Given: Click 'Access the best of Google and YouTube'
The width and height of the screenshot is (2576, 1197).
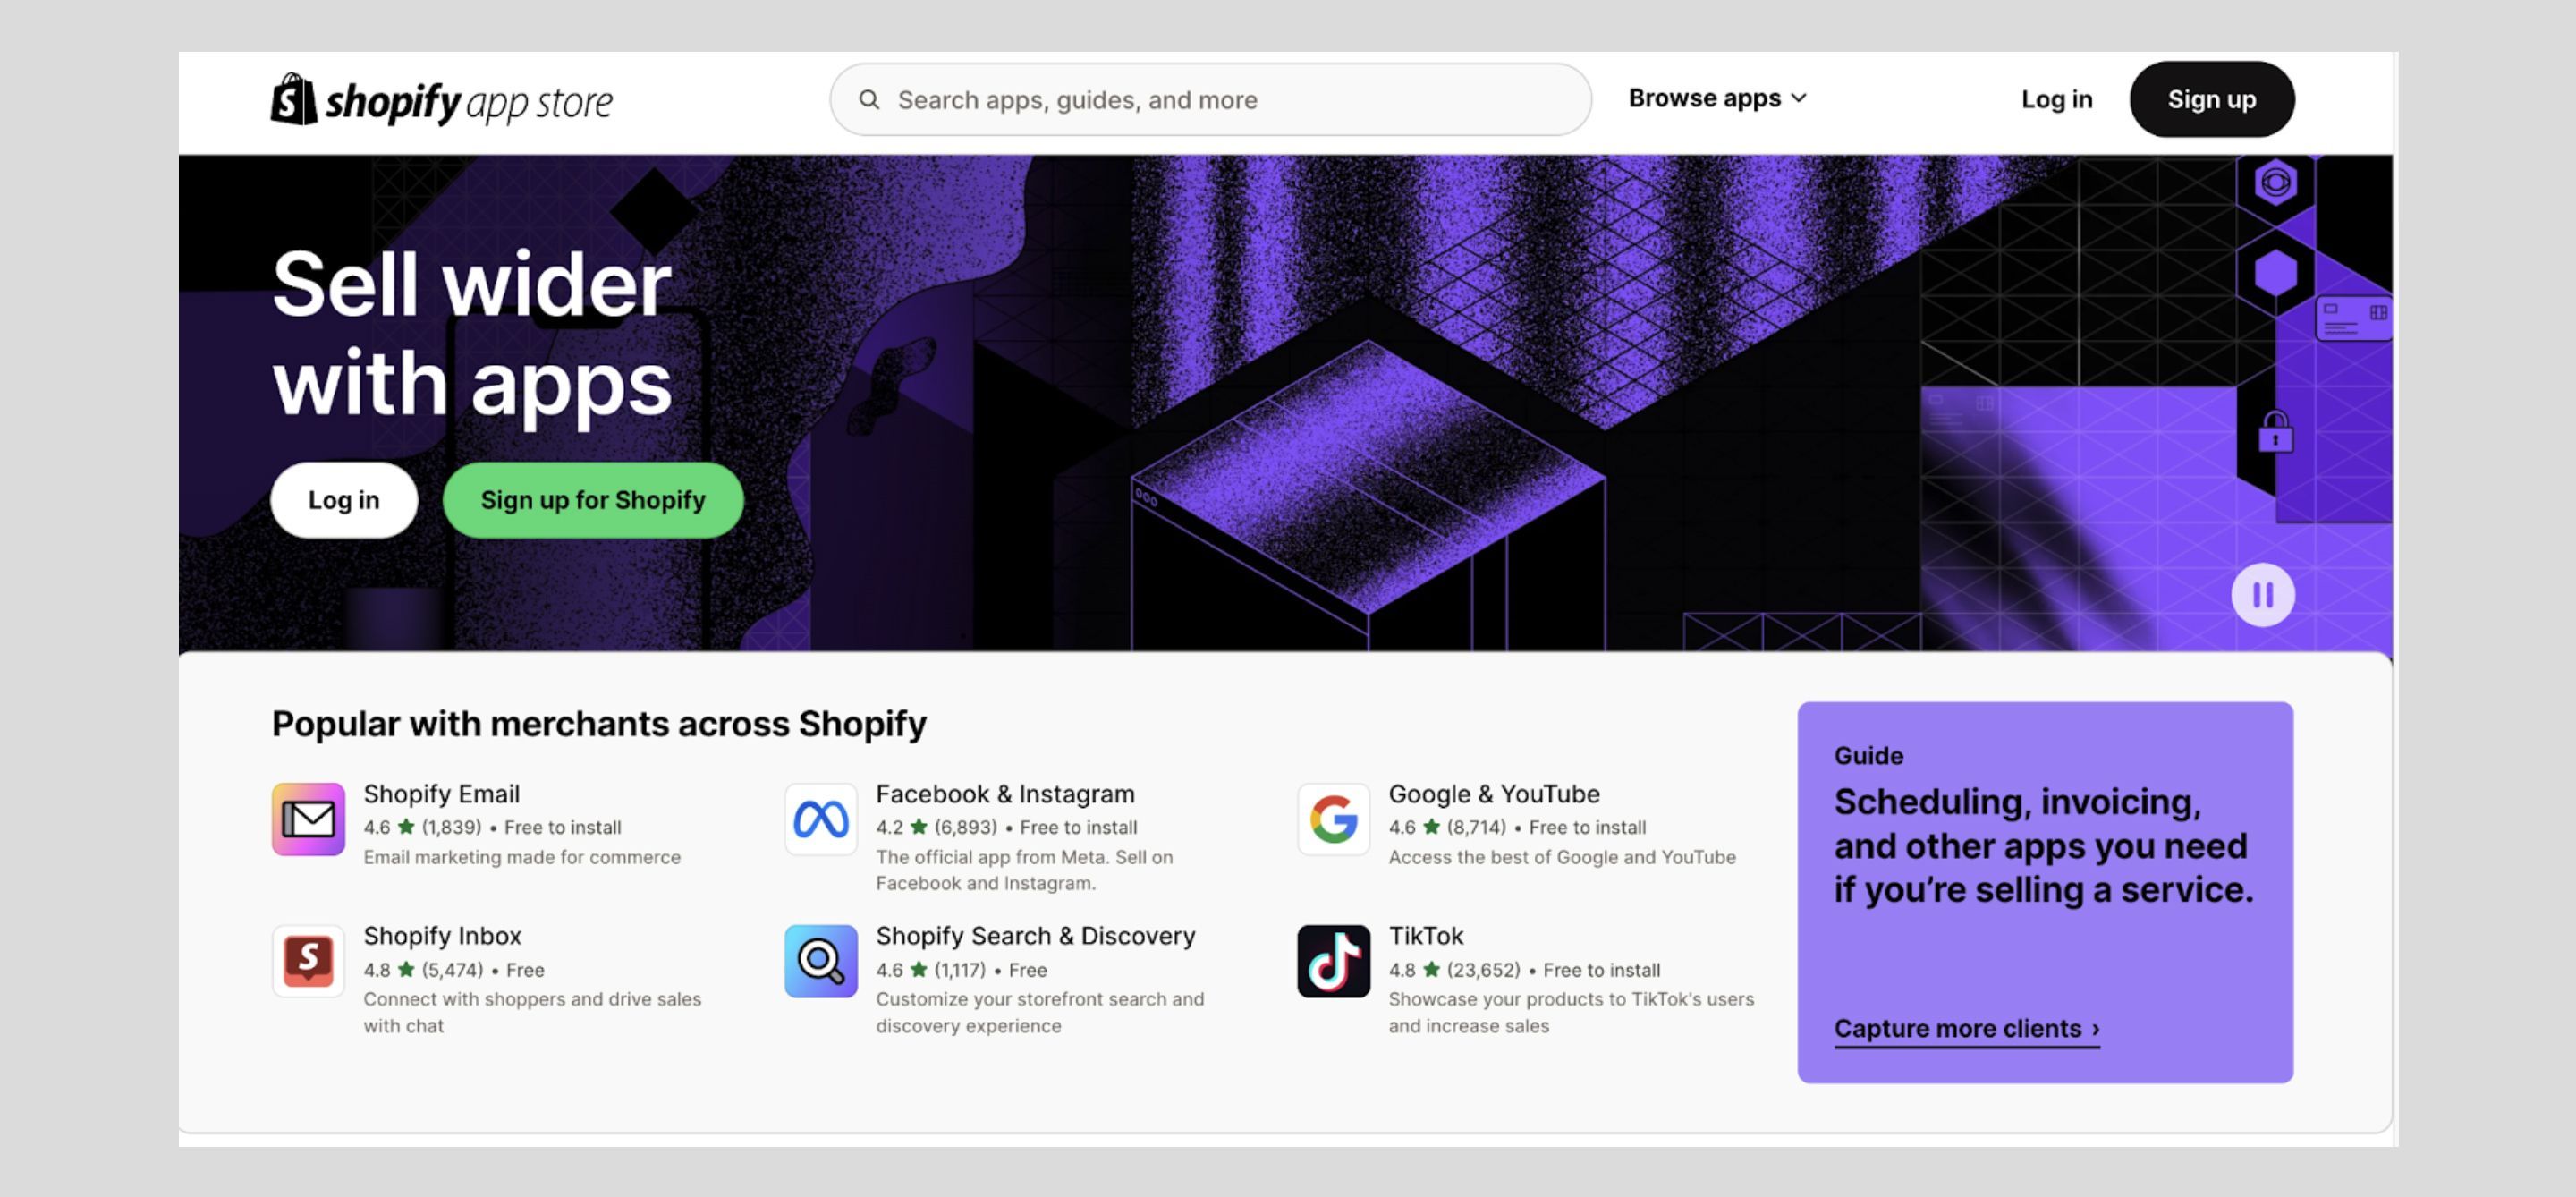Looking at the screenshot, I should click(x=1562, y=857).
